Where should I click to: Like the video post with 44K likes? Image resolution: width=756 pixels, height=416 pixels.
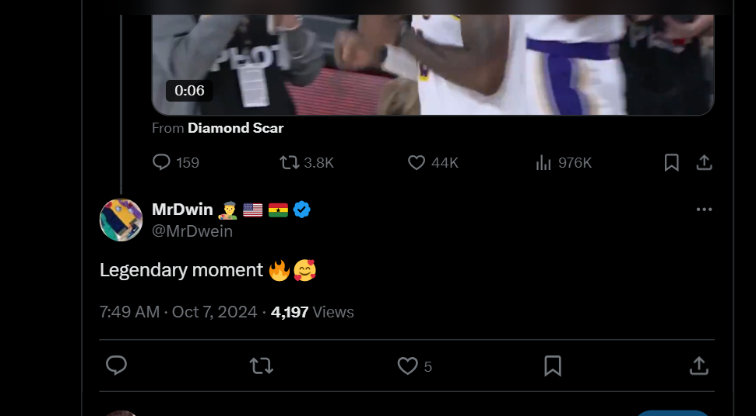(x=417, y=162)
